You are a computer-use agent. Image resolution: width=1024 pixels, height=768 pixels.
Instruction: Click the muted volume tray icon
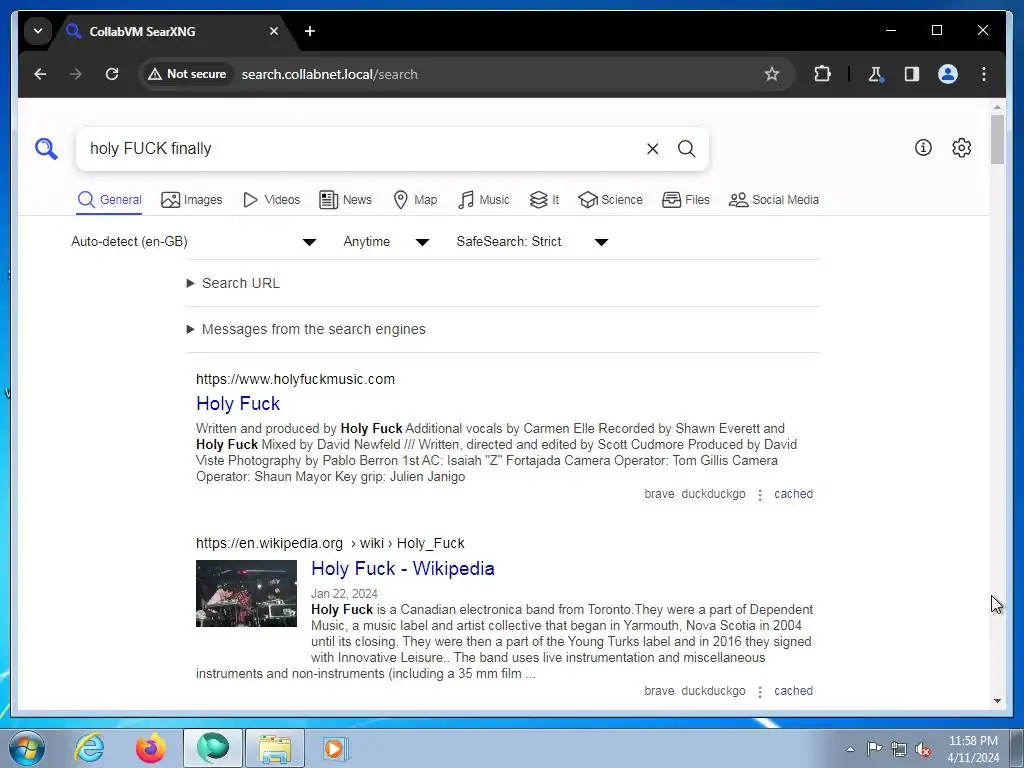pos(923,749)
